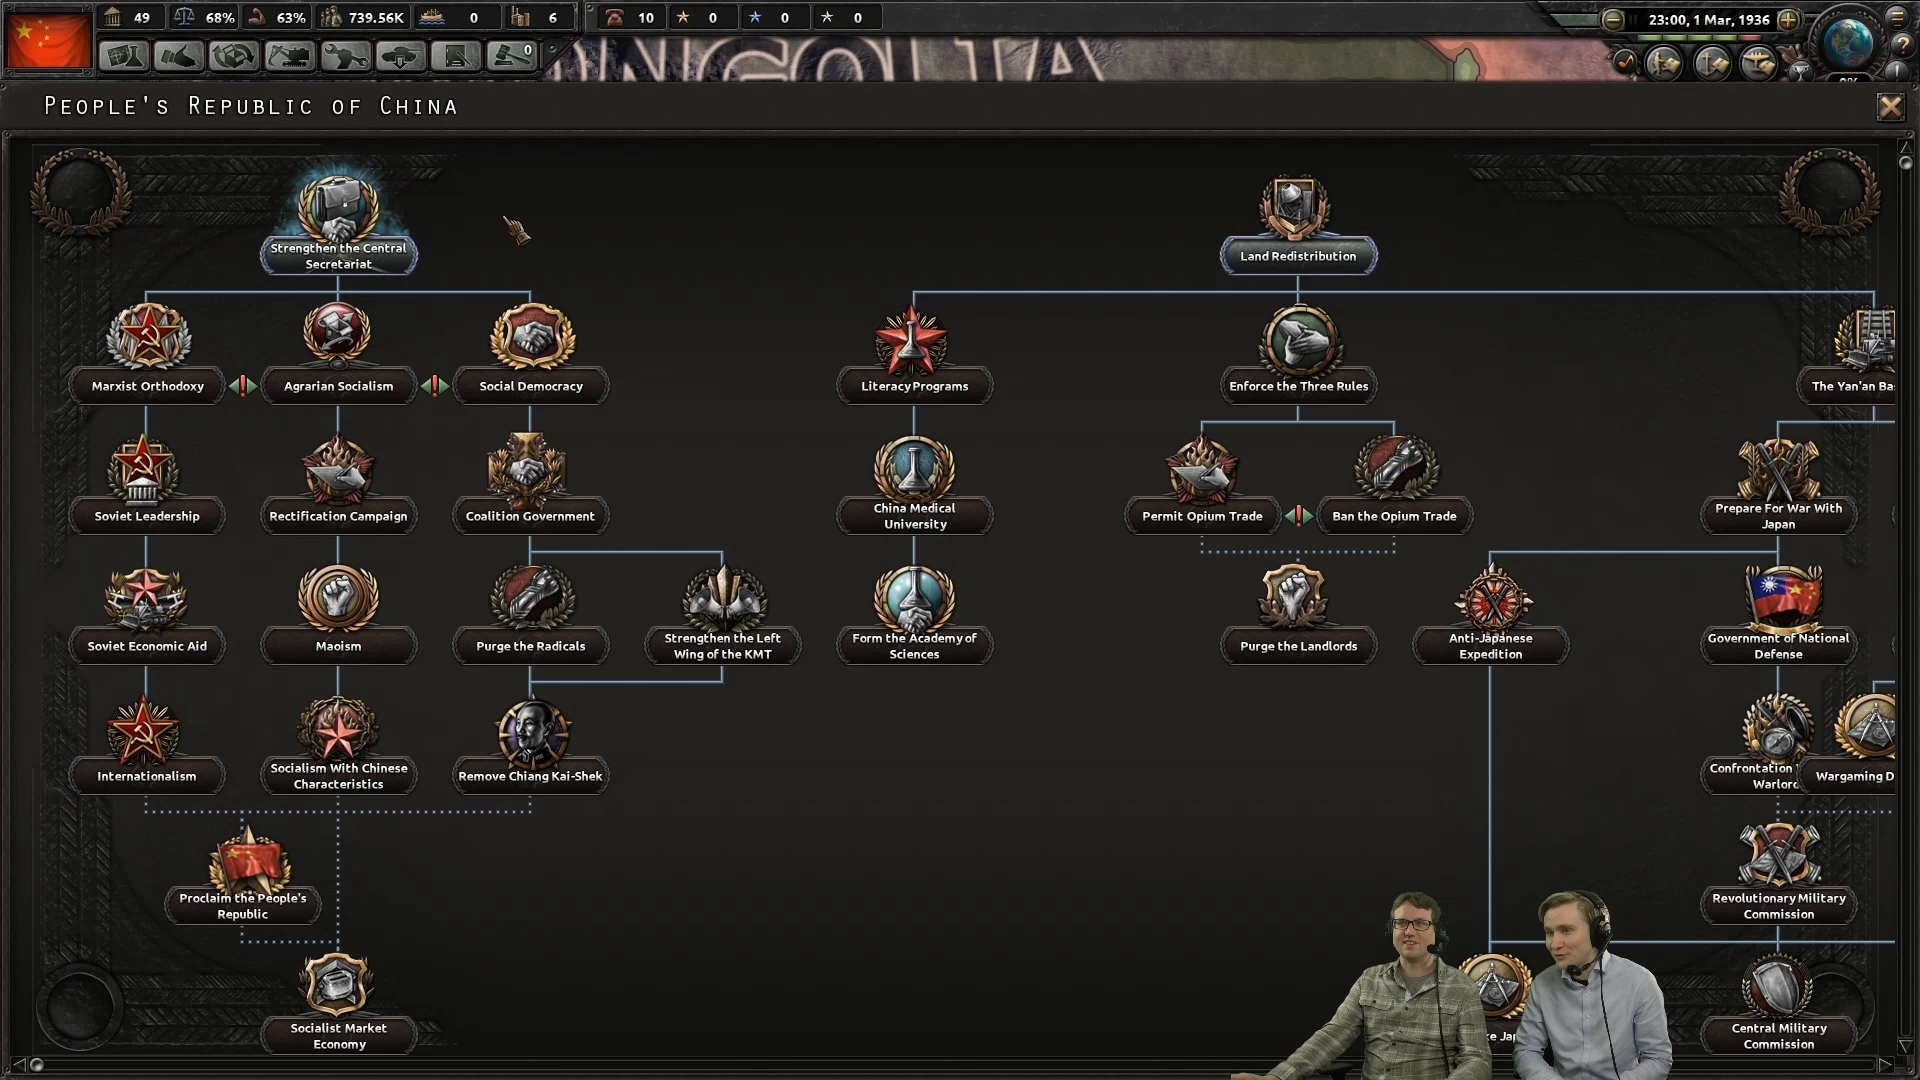The height and width of the screenshot is (1080, 1920).
Task: Open the air ledger plane icon
Action: click(1758, 64)
